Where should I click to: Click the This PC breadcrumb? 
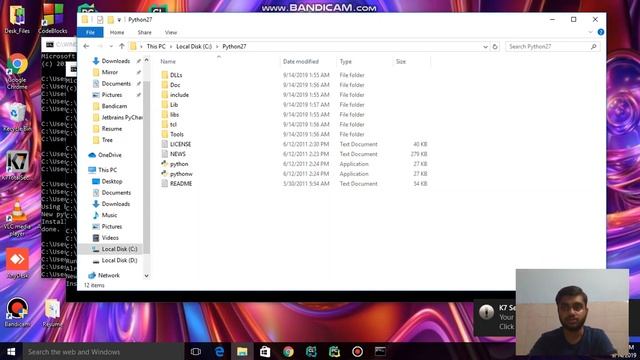[156, 47]
